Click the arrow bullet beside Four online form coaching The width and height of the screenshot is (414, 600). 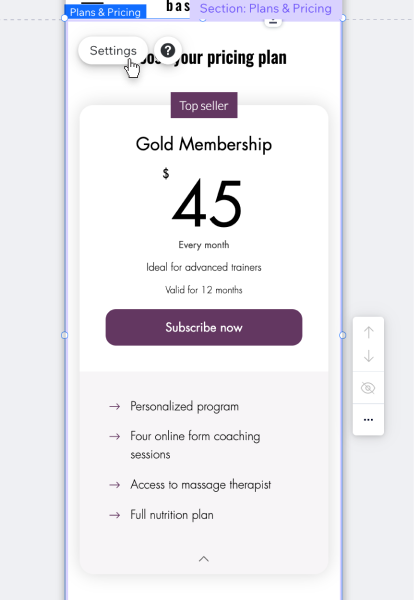(x=115, y=436)
